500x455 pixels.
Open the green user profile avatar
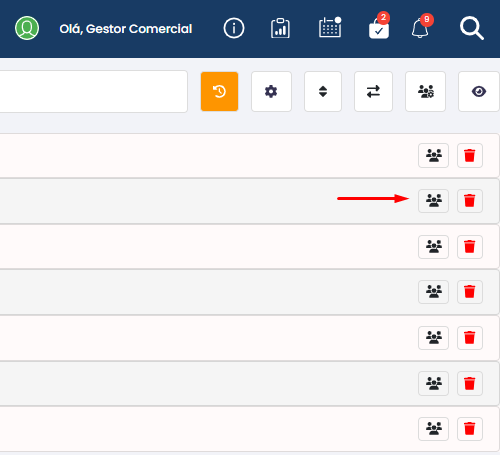coord(27,28)
